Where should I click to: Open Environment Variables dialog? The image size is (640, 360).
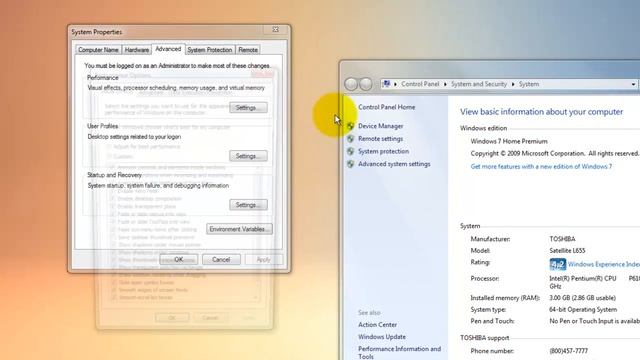tap(239, 229)
